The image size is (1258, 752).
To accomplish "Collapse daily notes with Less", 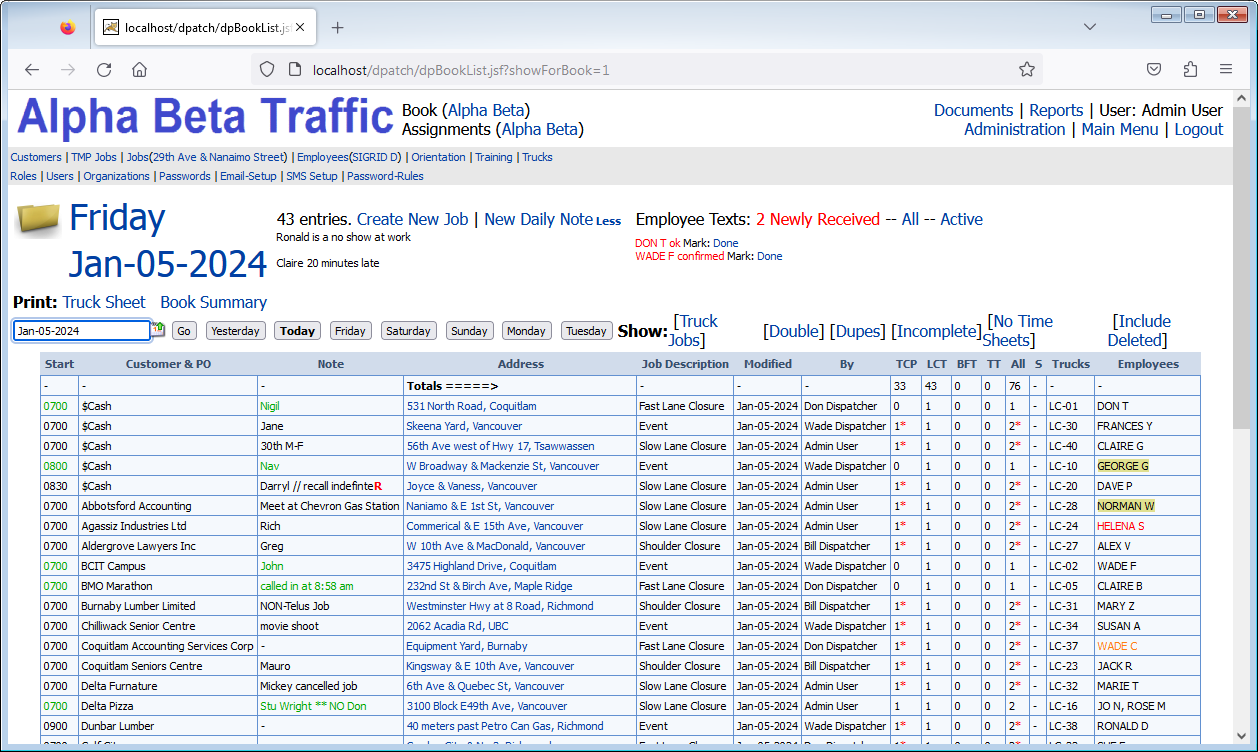I will click(608, 221).
